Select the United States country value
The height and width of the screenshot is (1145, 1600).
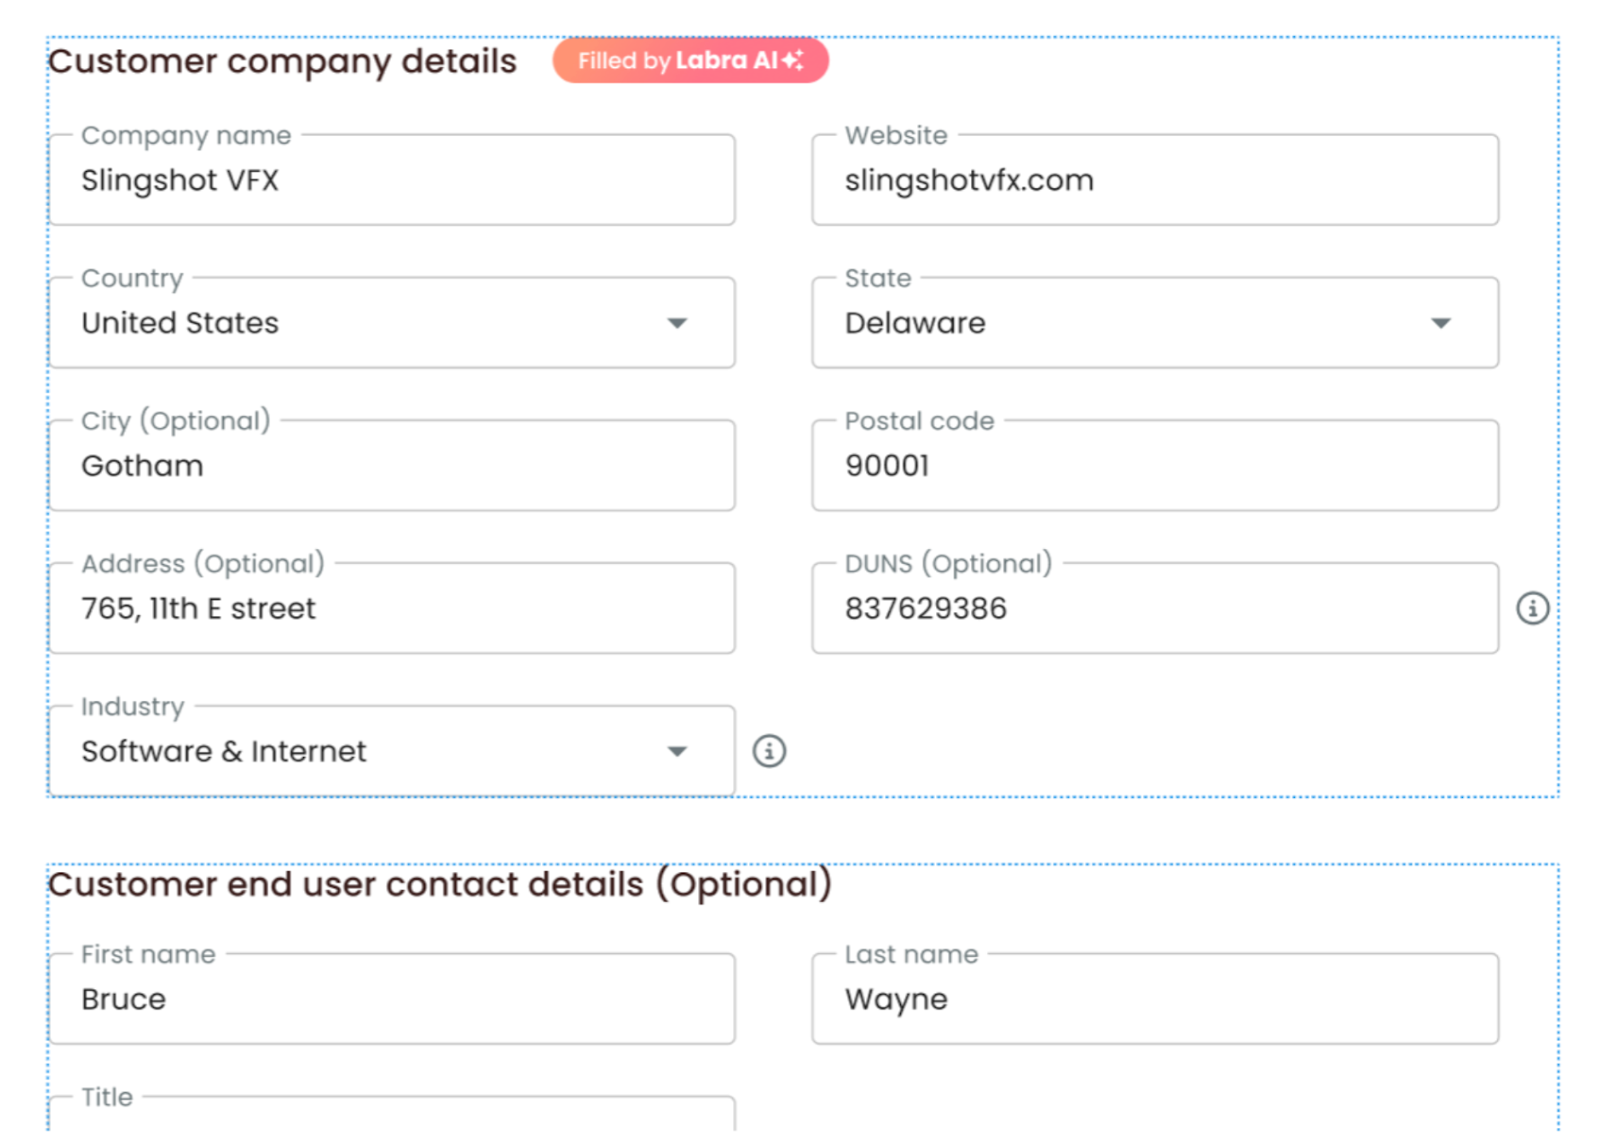point(180,323)
